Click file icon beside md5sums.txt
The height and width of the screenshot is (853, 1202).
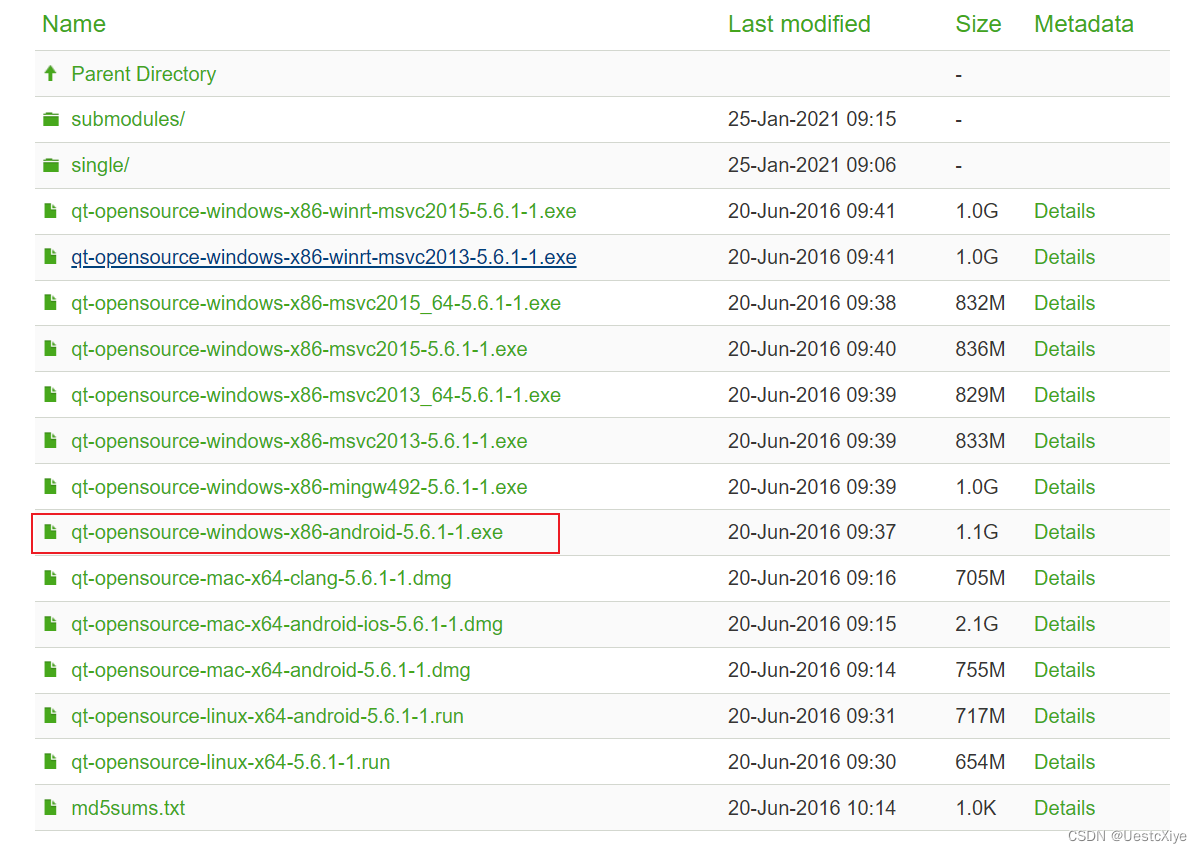tap(50, 808)
